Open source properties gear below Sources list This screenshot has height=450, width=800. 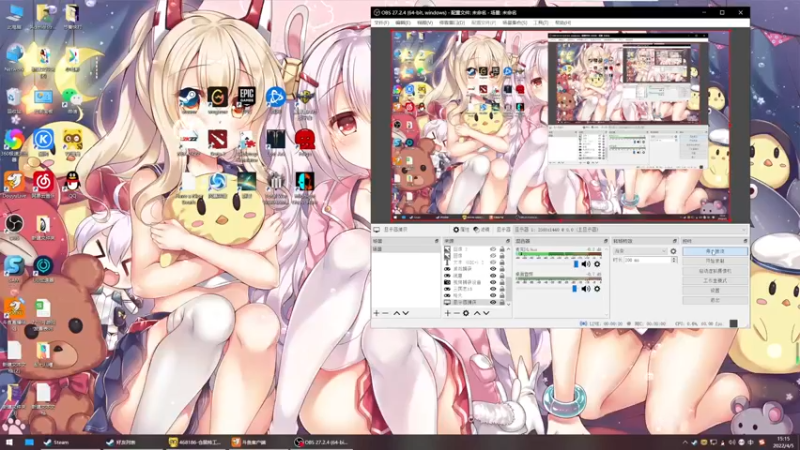pyautogui.click(x=466, y=313)
